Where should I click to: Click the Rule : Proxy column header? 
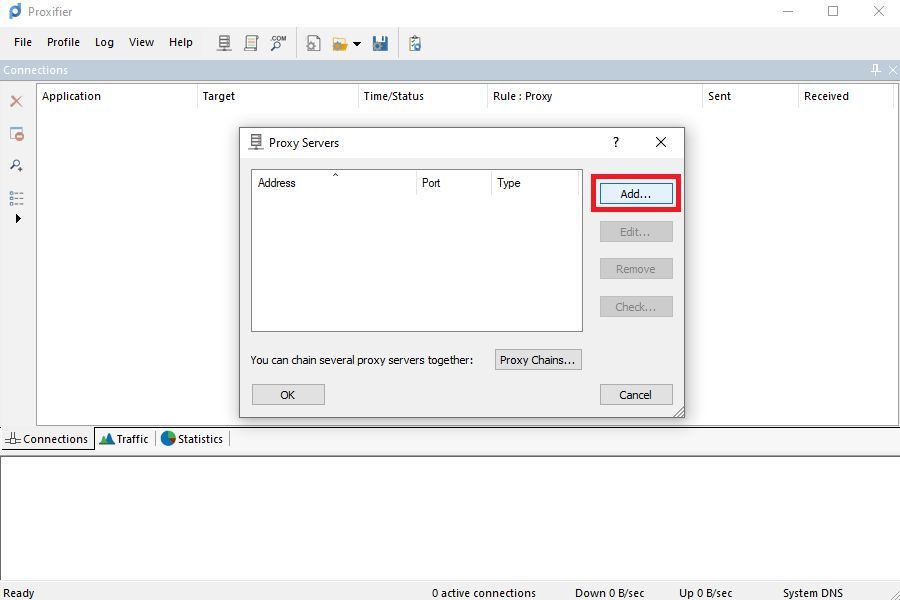pyautogui.click(x=595, y=96)
